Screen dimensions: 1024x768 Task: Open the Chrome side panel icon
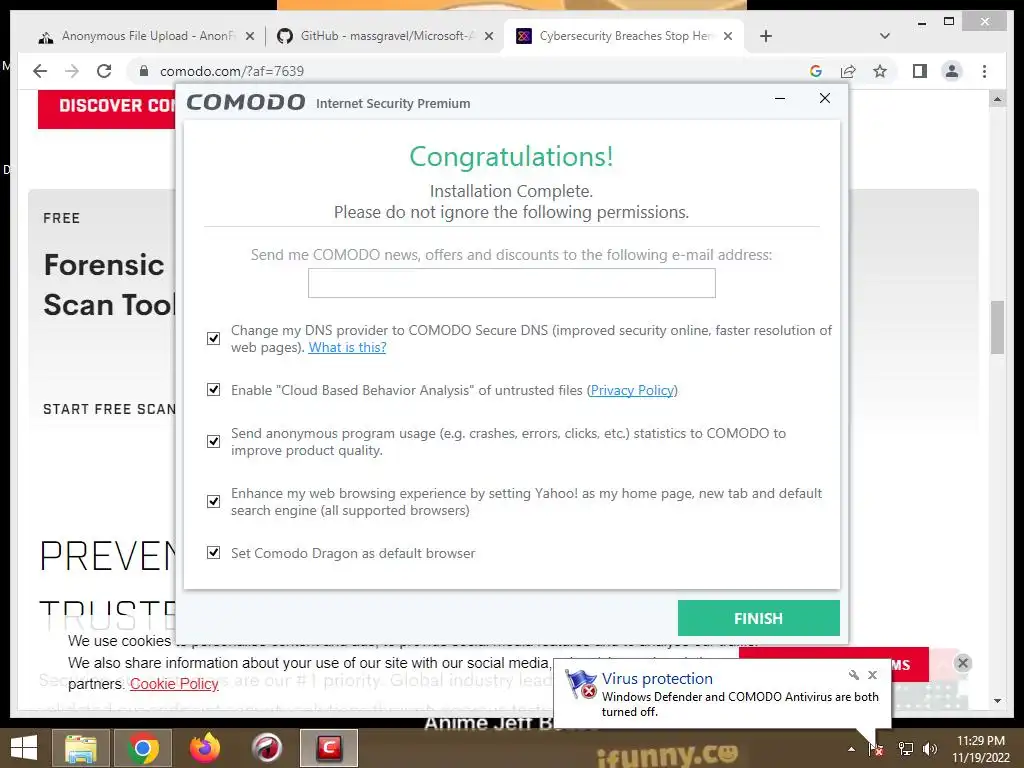(920, 71)
